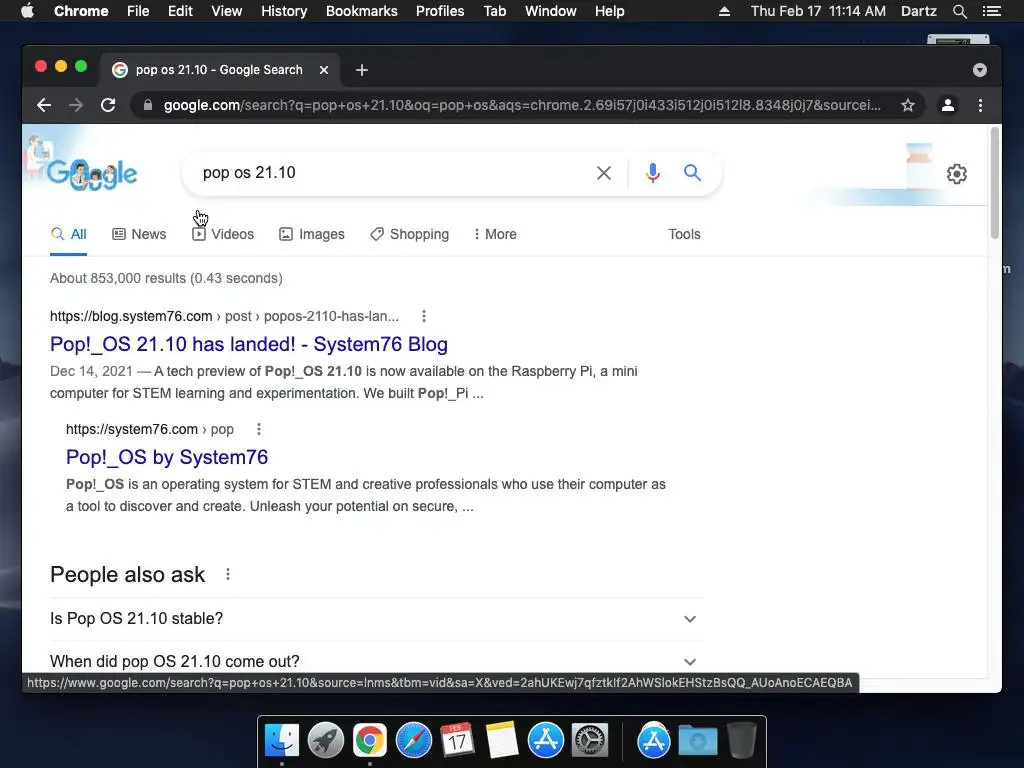This screenshot has height=768, width=1024.
Task: Expand 'When did pop OS 21.10 come out?'
Action: point(374,662)
